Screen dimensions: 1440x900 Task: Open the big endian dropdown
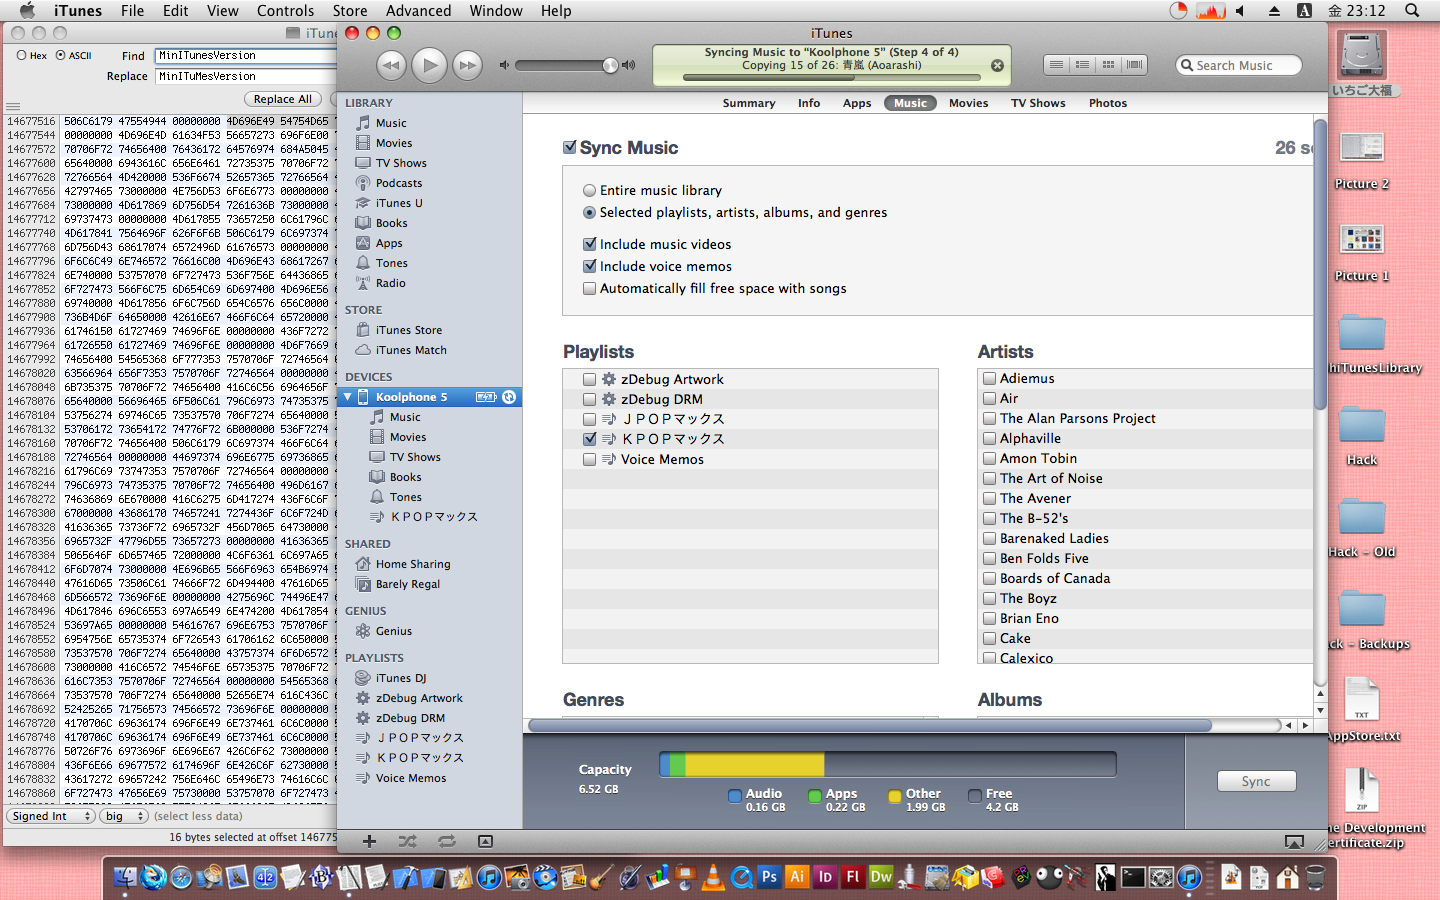point(124,816)
